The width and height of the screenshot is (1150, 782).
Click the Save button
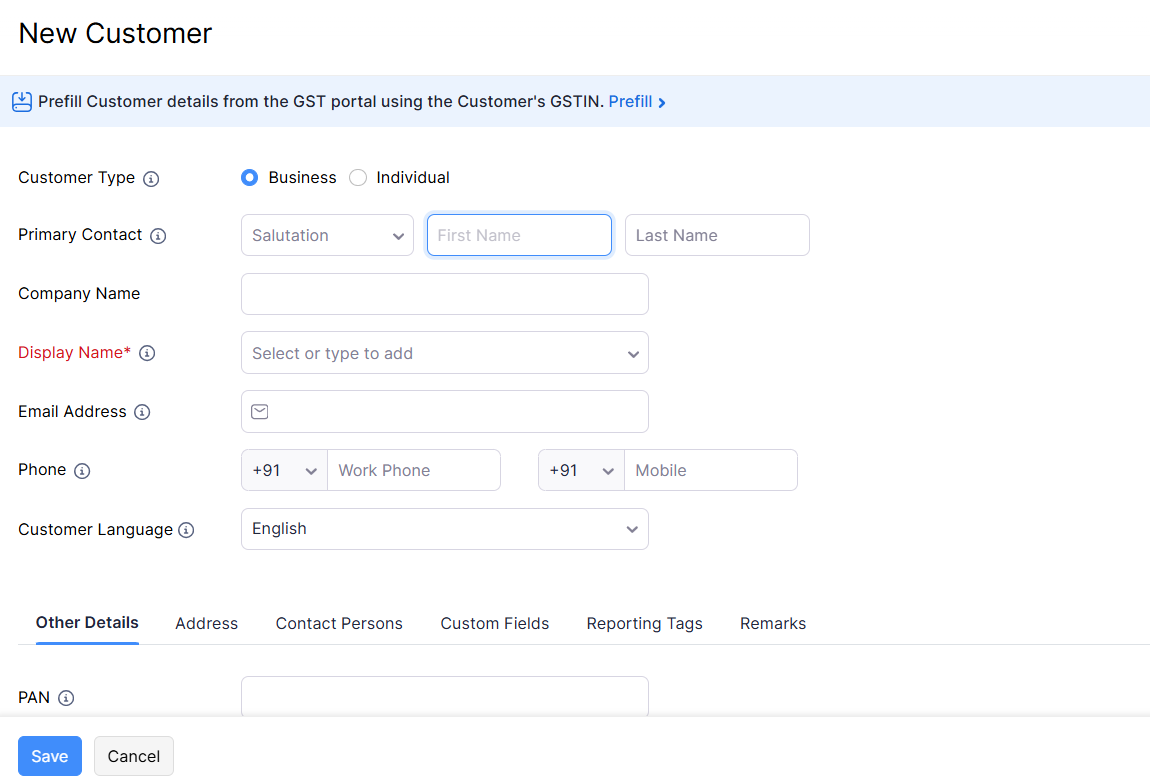(50, 756)
